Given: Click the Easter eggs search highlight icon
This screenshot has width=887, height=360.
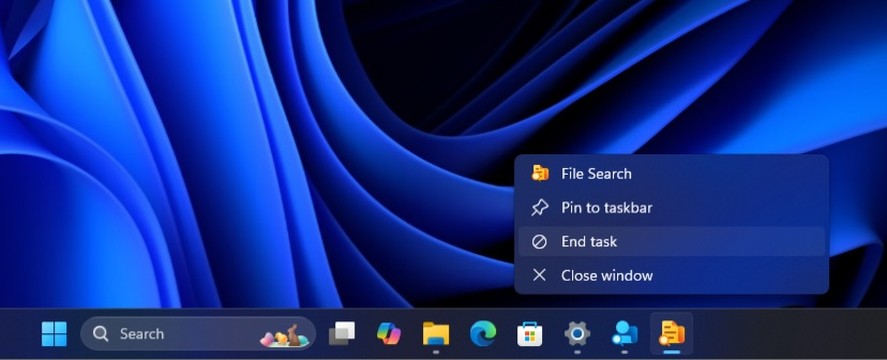Looking at the screenshot, I should 285,336.
